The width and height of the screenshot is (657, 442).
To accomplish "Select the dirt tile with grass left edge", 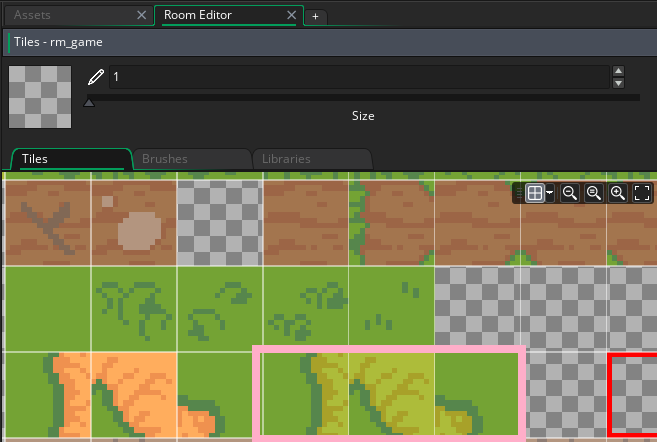I will pyautogui.click(x=391, y=223).
